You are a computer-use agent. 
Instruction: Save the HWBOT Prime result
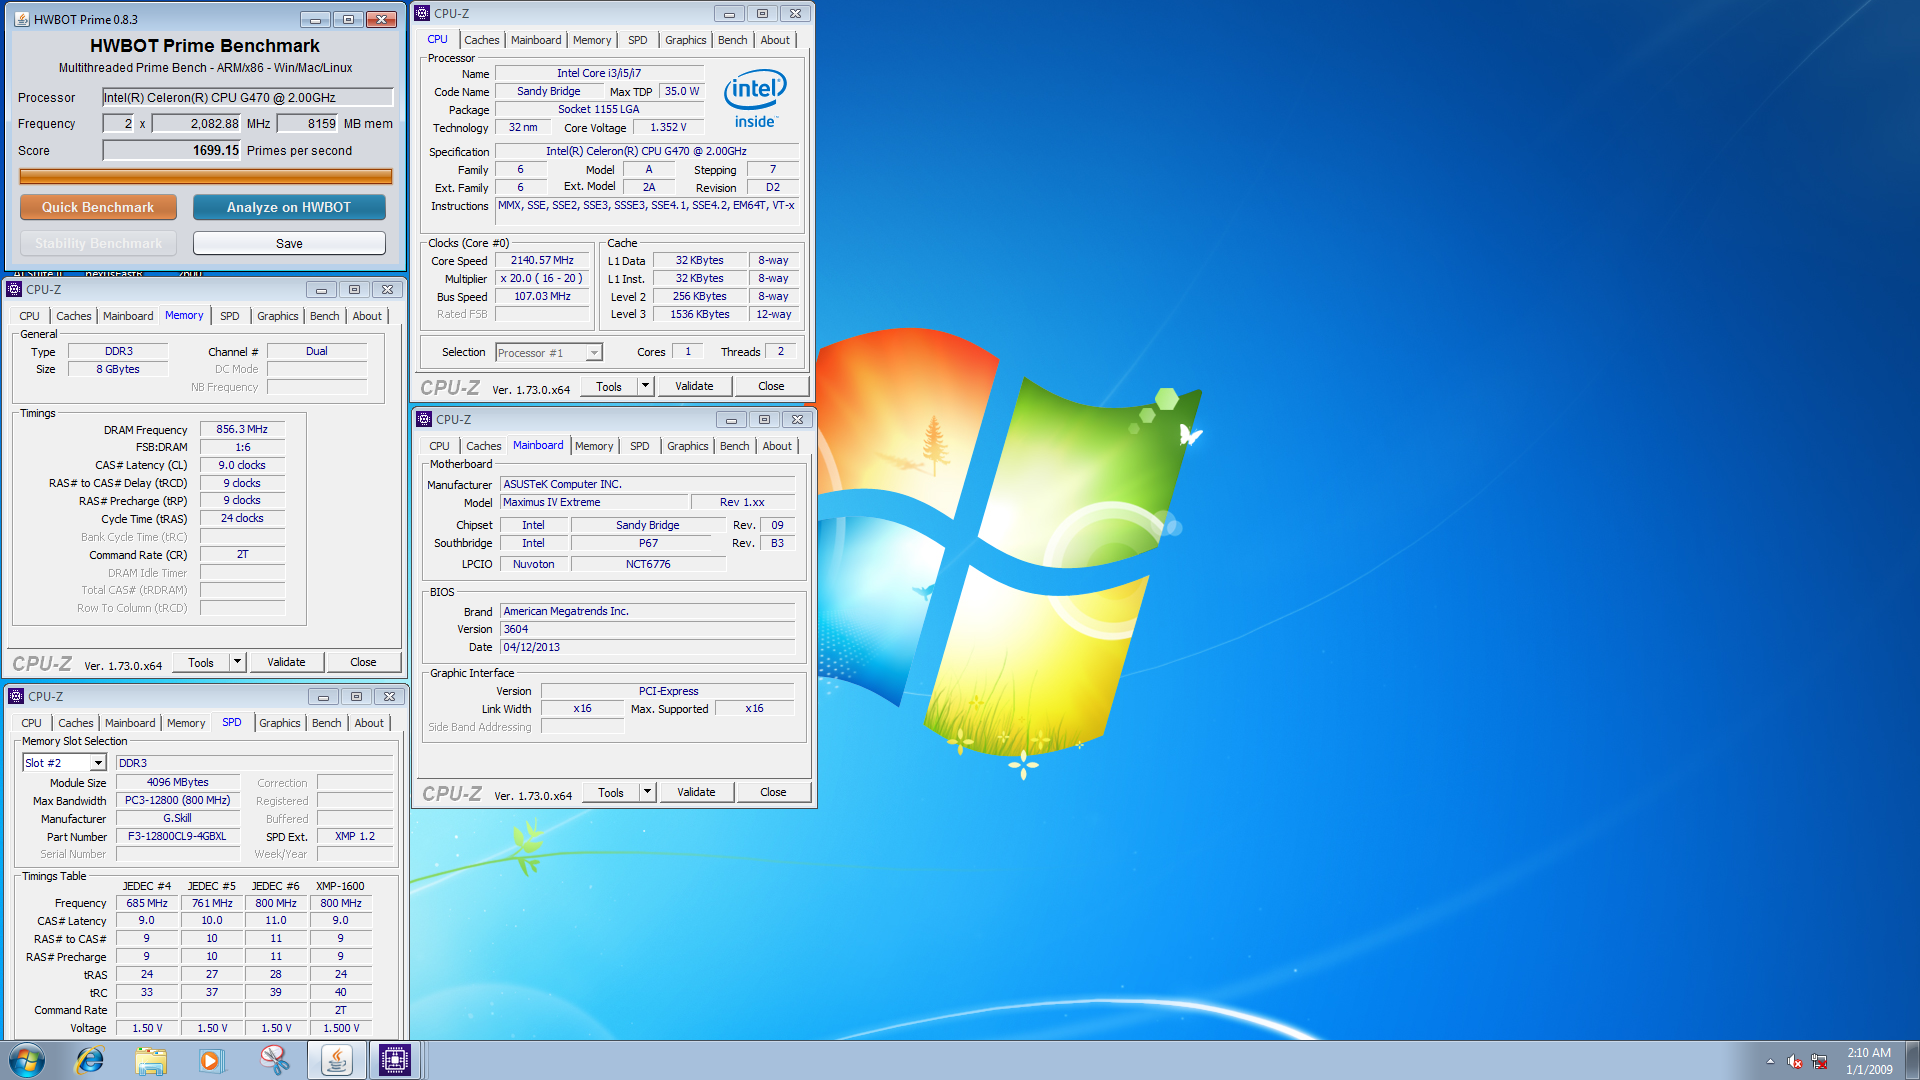coord(289,243)
